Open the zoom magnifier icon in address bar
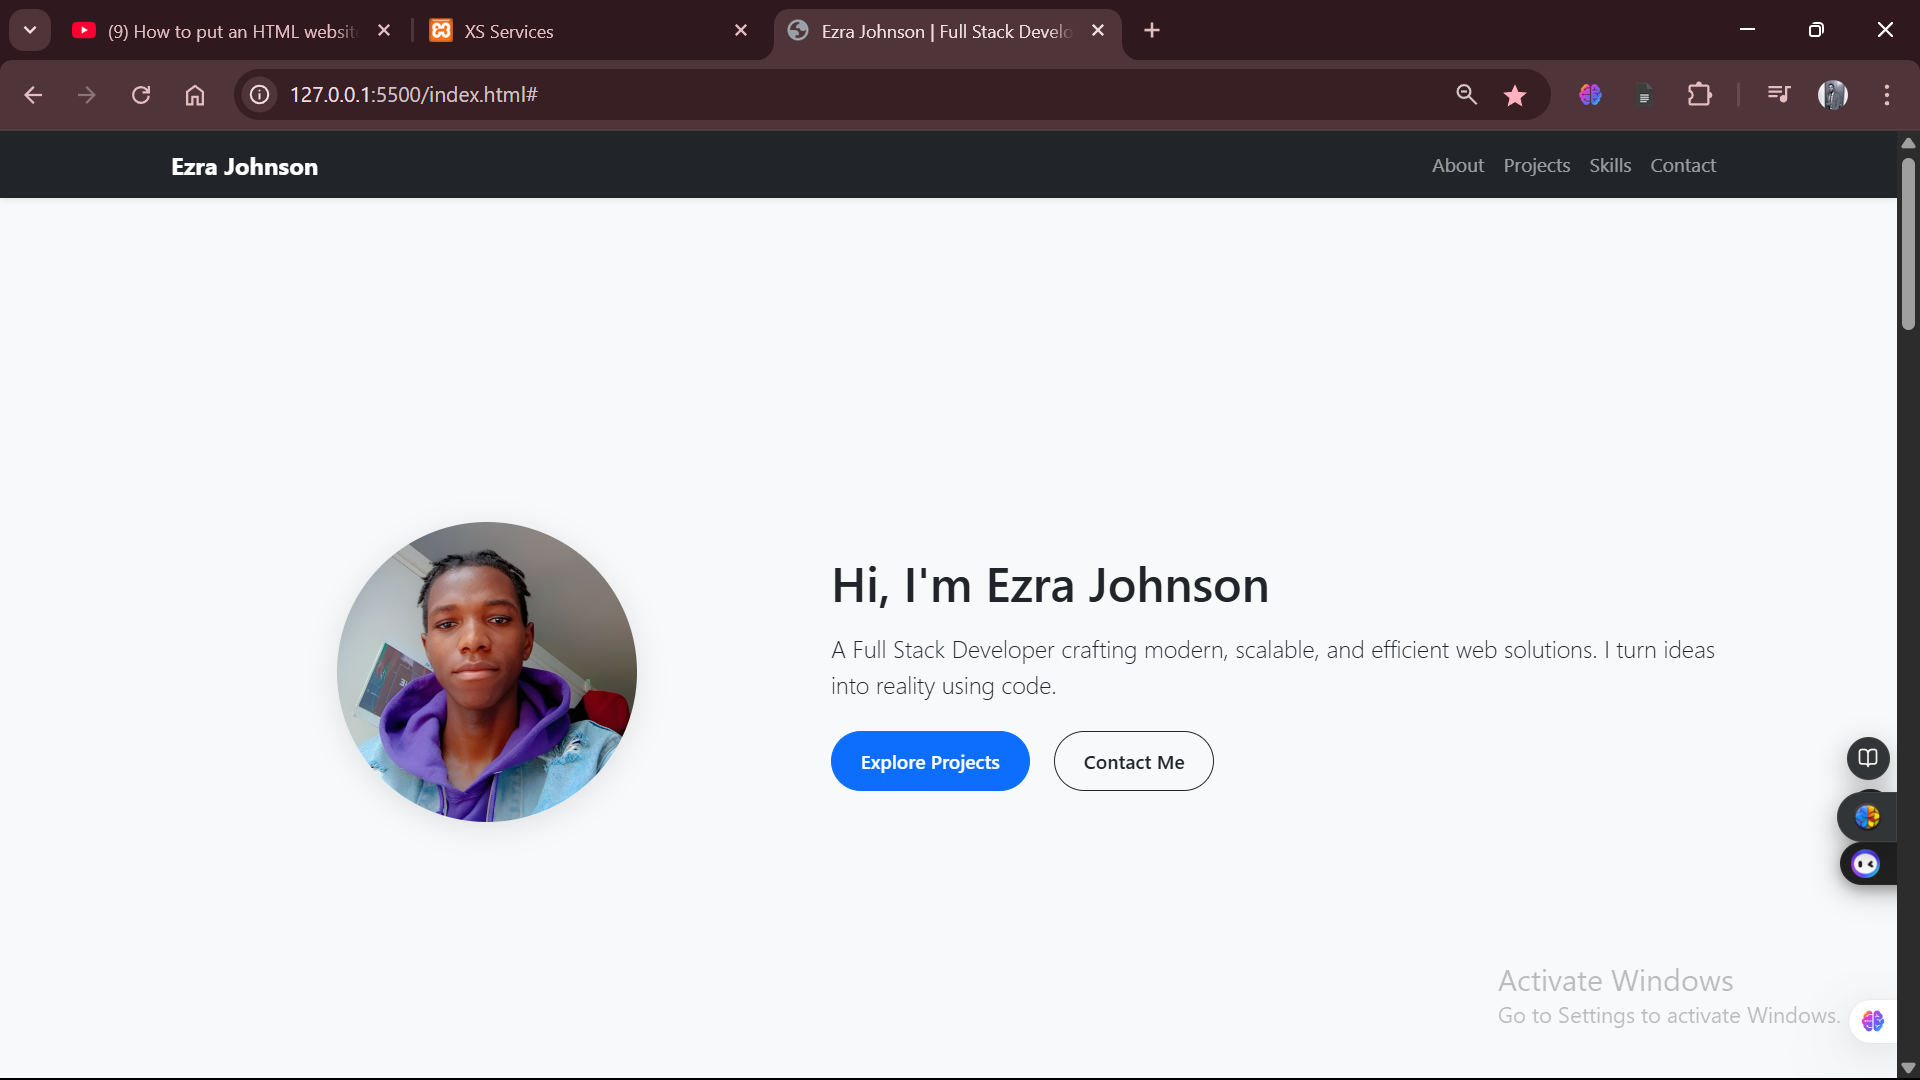This screenshot has height=1080, width=1920. [1466, 95]
